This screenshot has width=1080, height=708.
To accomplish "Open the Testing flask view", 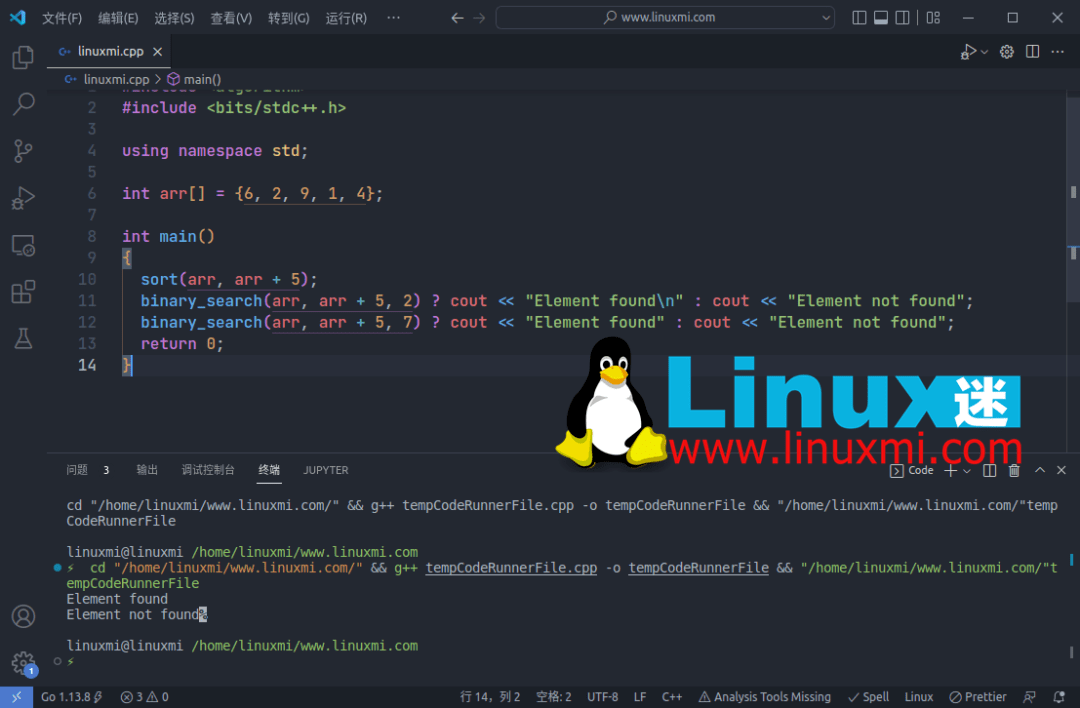I will pos(23,339).
